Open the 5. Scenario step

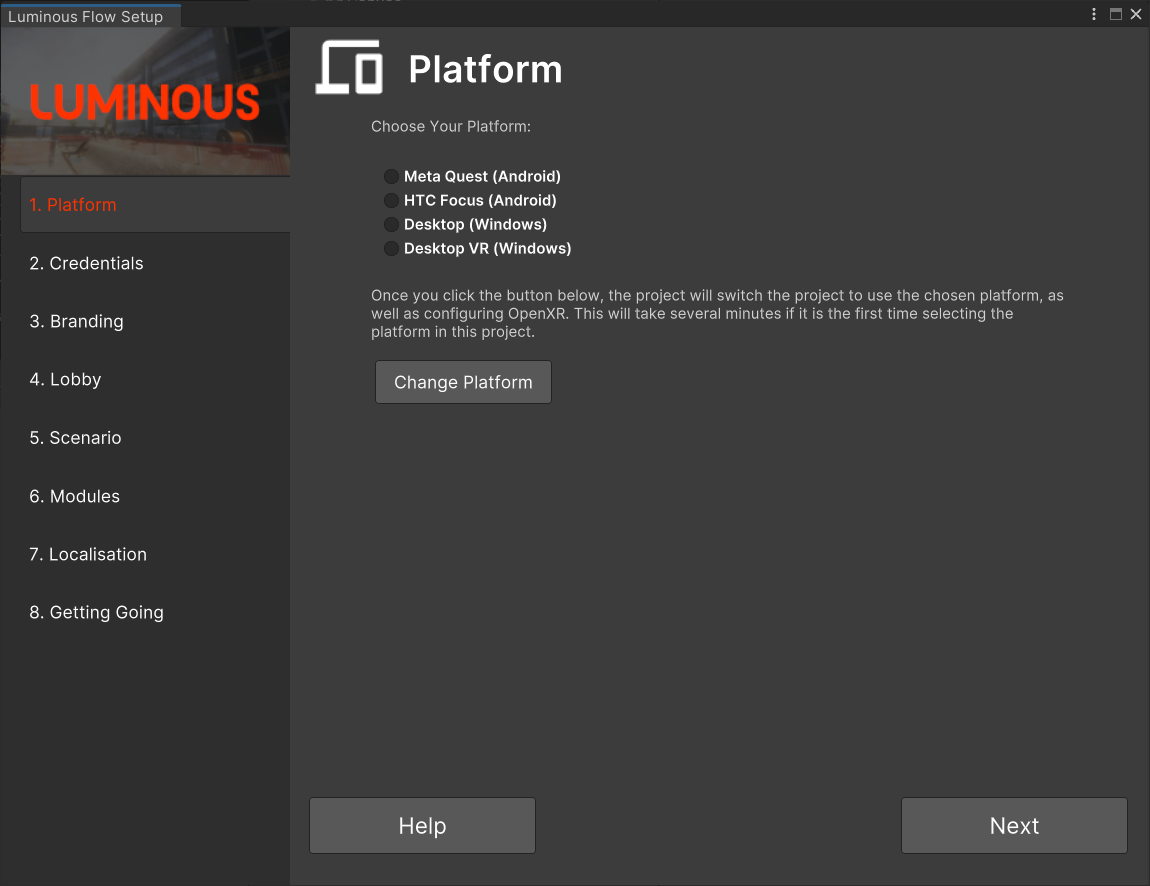click(x=75, y=438)
